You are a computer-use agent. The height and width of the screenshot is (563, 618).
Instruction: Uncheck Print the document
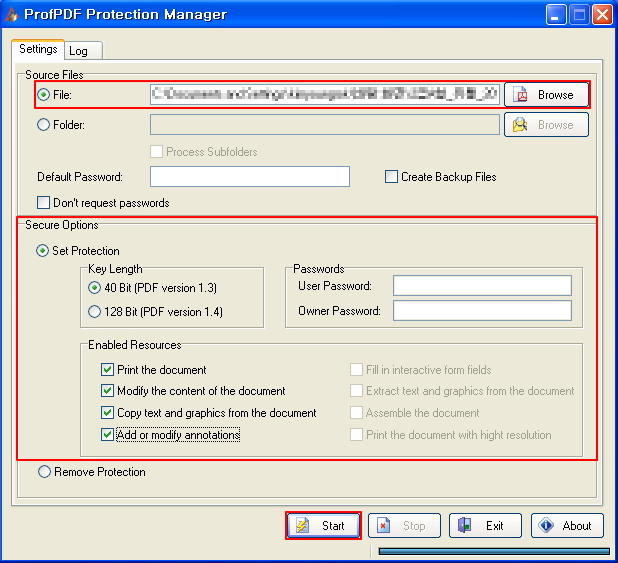107,370
